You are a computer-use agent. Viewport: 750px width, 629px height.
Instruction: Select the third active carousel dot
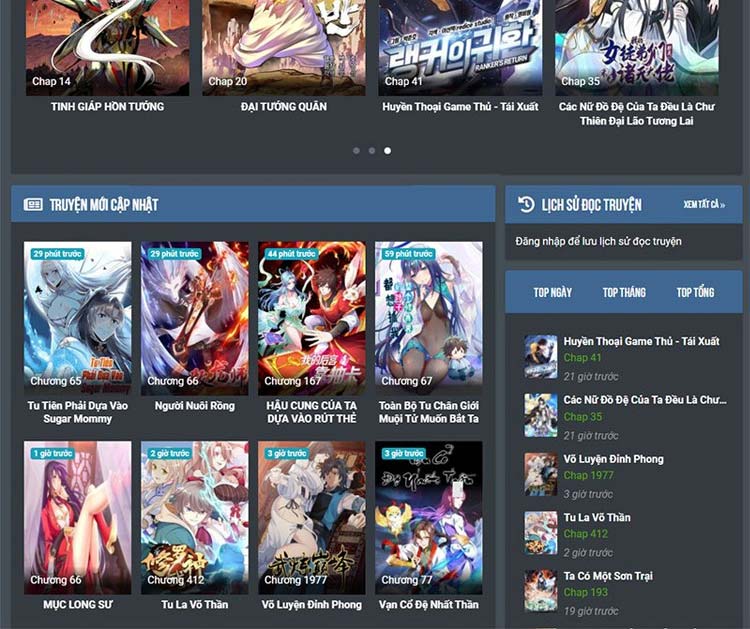point(387,151)
